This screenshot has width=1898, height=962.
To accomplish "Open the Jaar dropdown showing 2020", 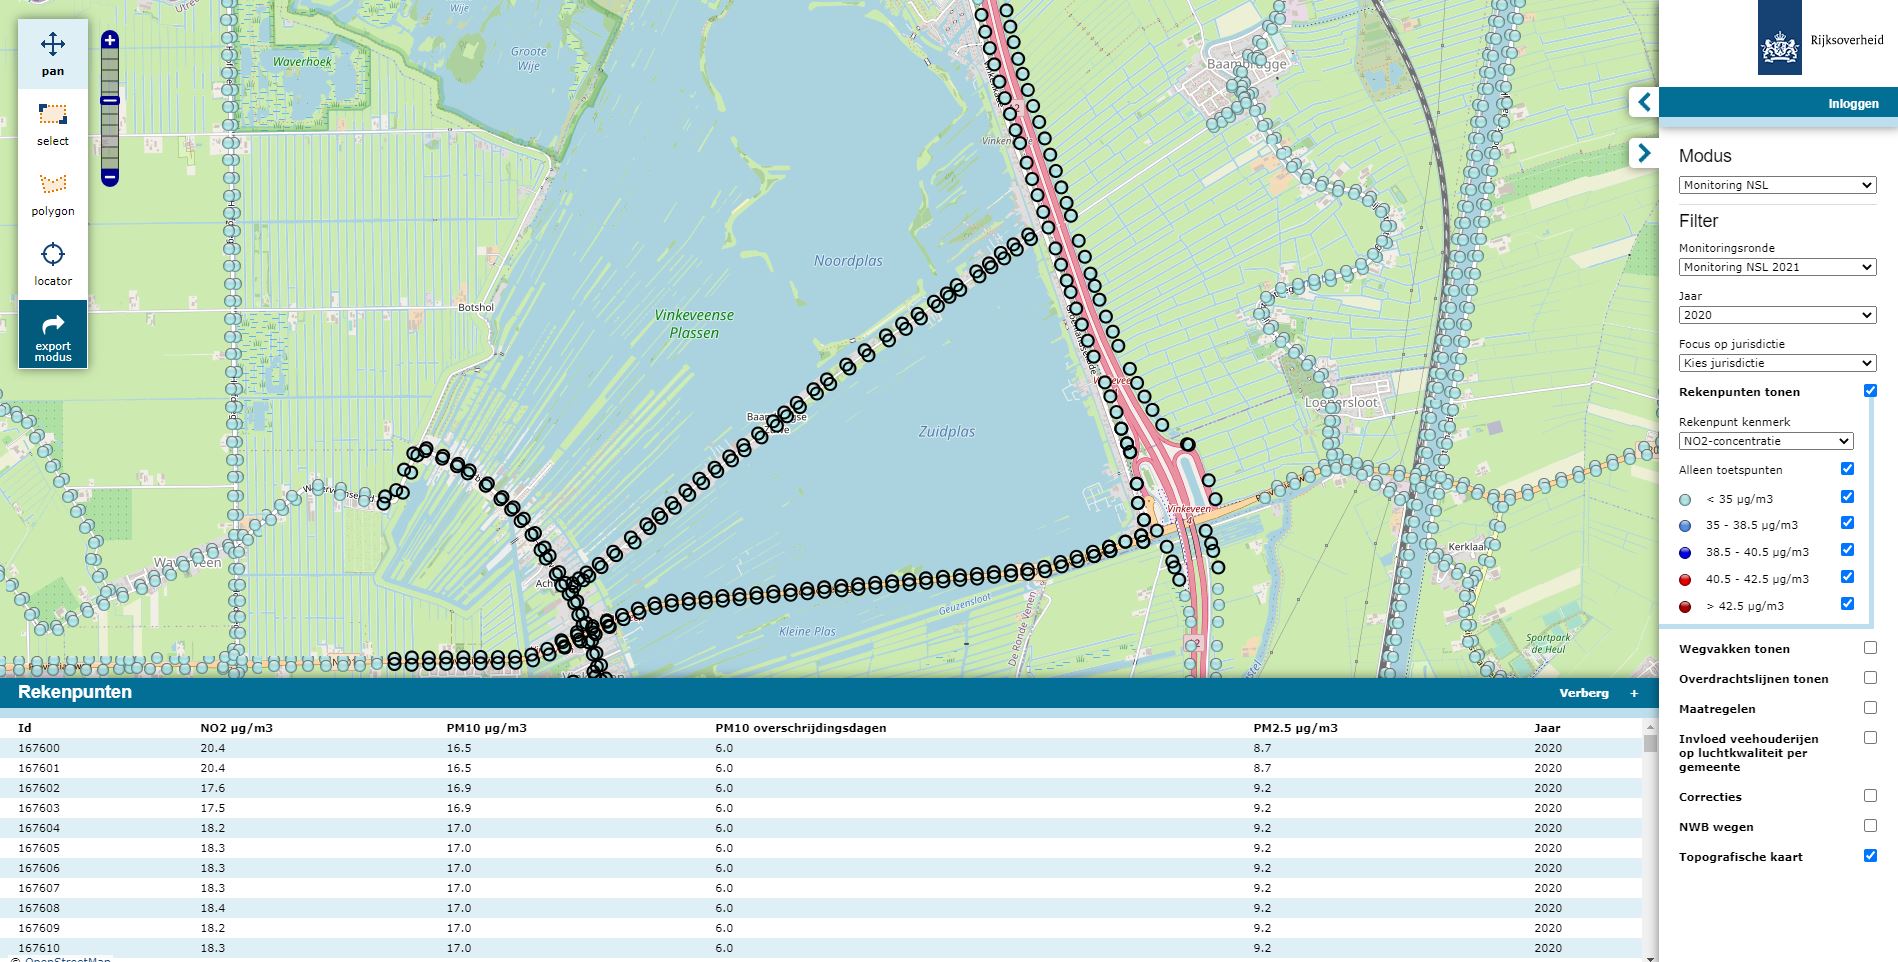I will [x=1776, y=315].
